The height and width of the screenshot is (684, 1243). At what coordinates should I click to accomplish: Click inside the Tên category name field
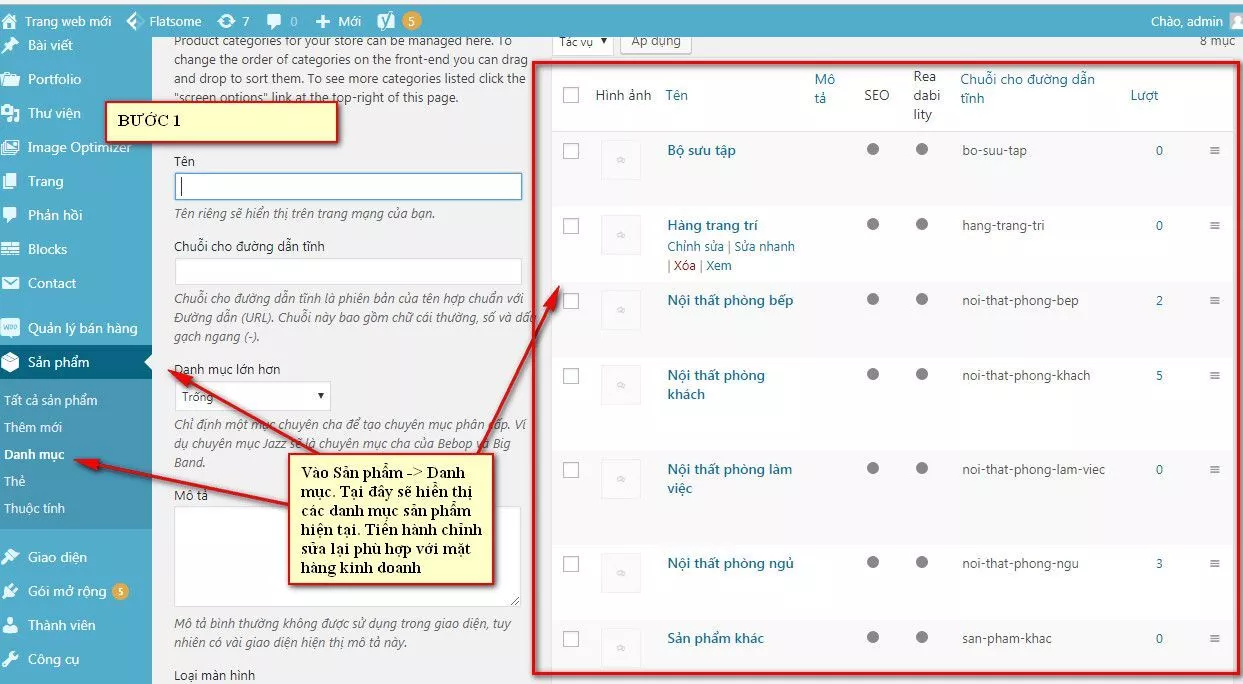click(x=347, y=186)
